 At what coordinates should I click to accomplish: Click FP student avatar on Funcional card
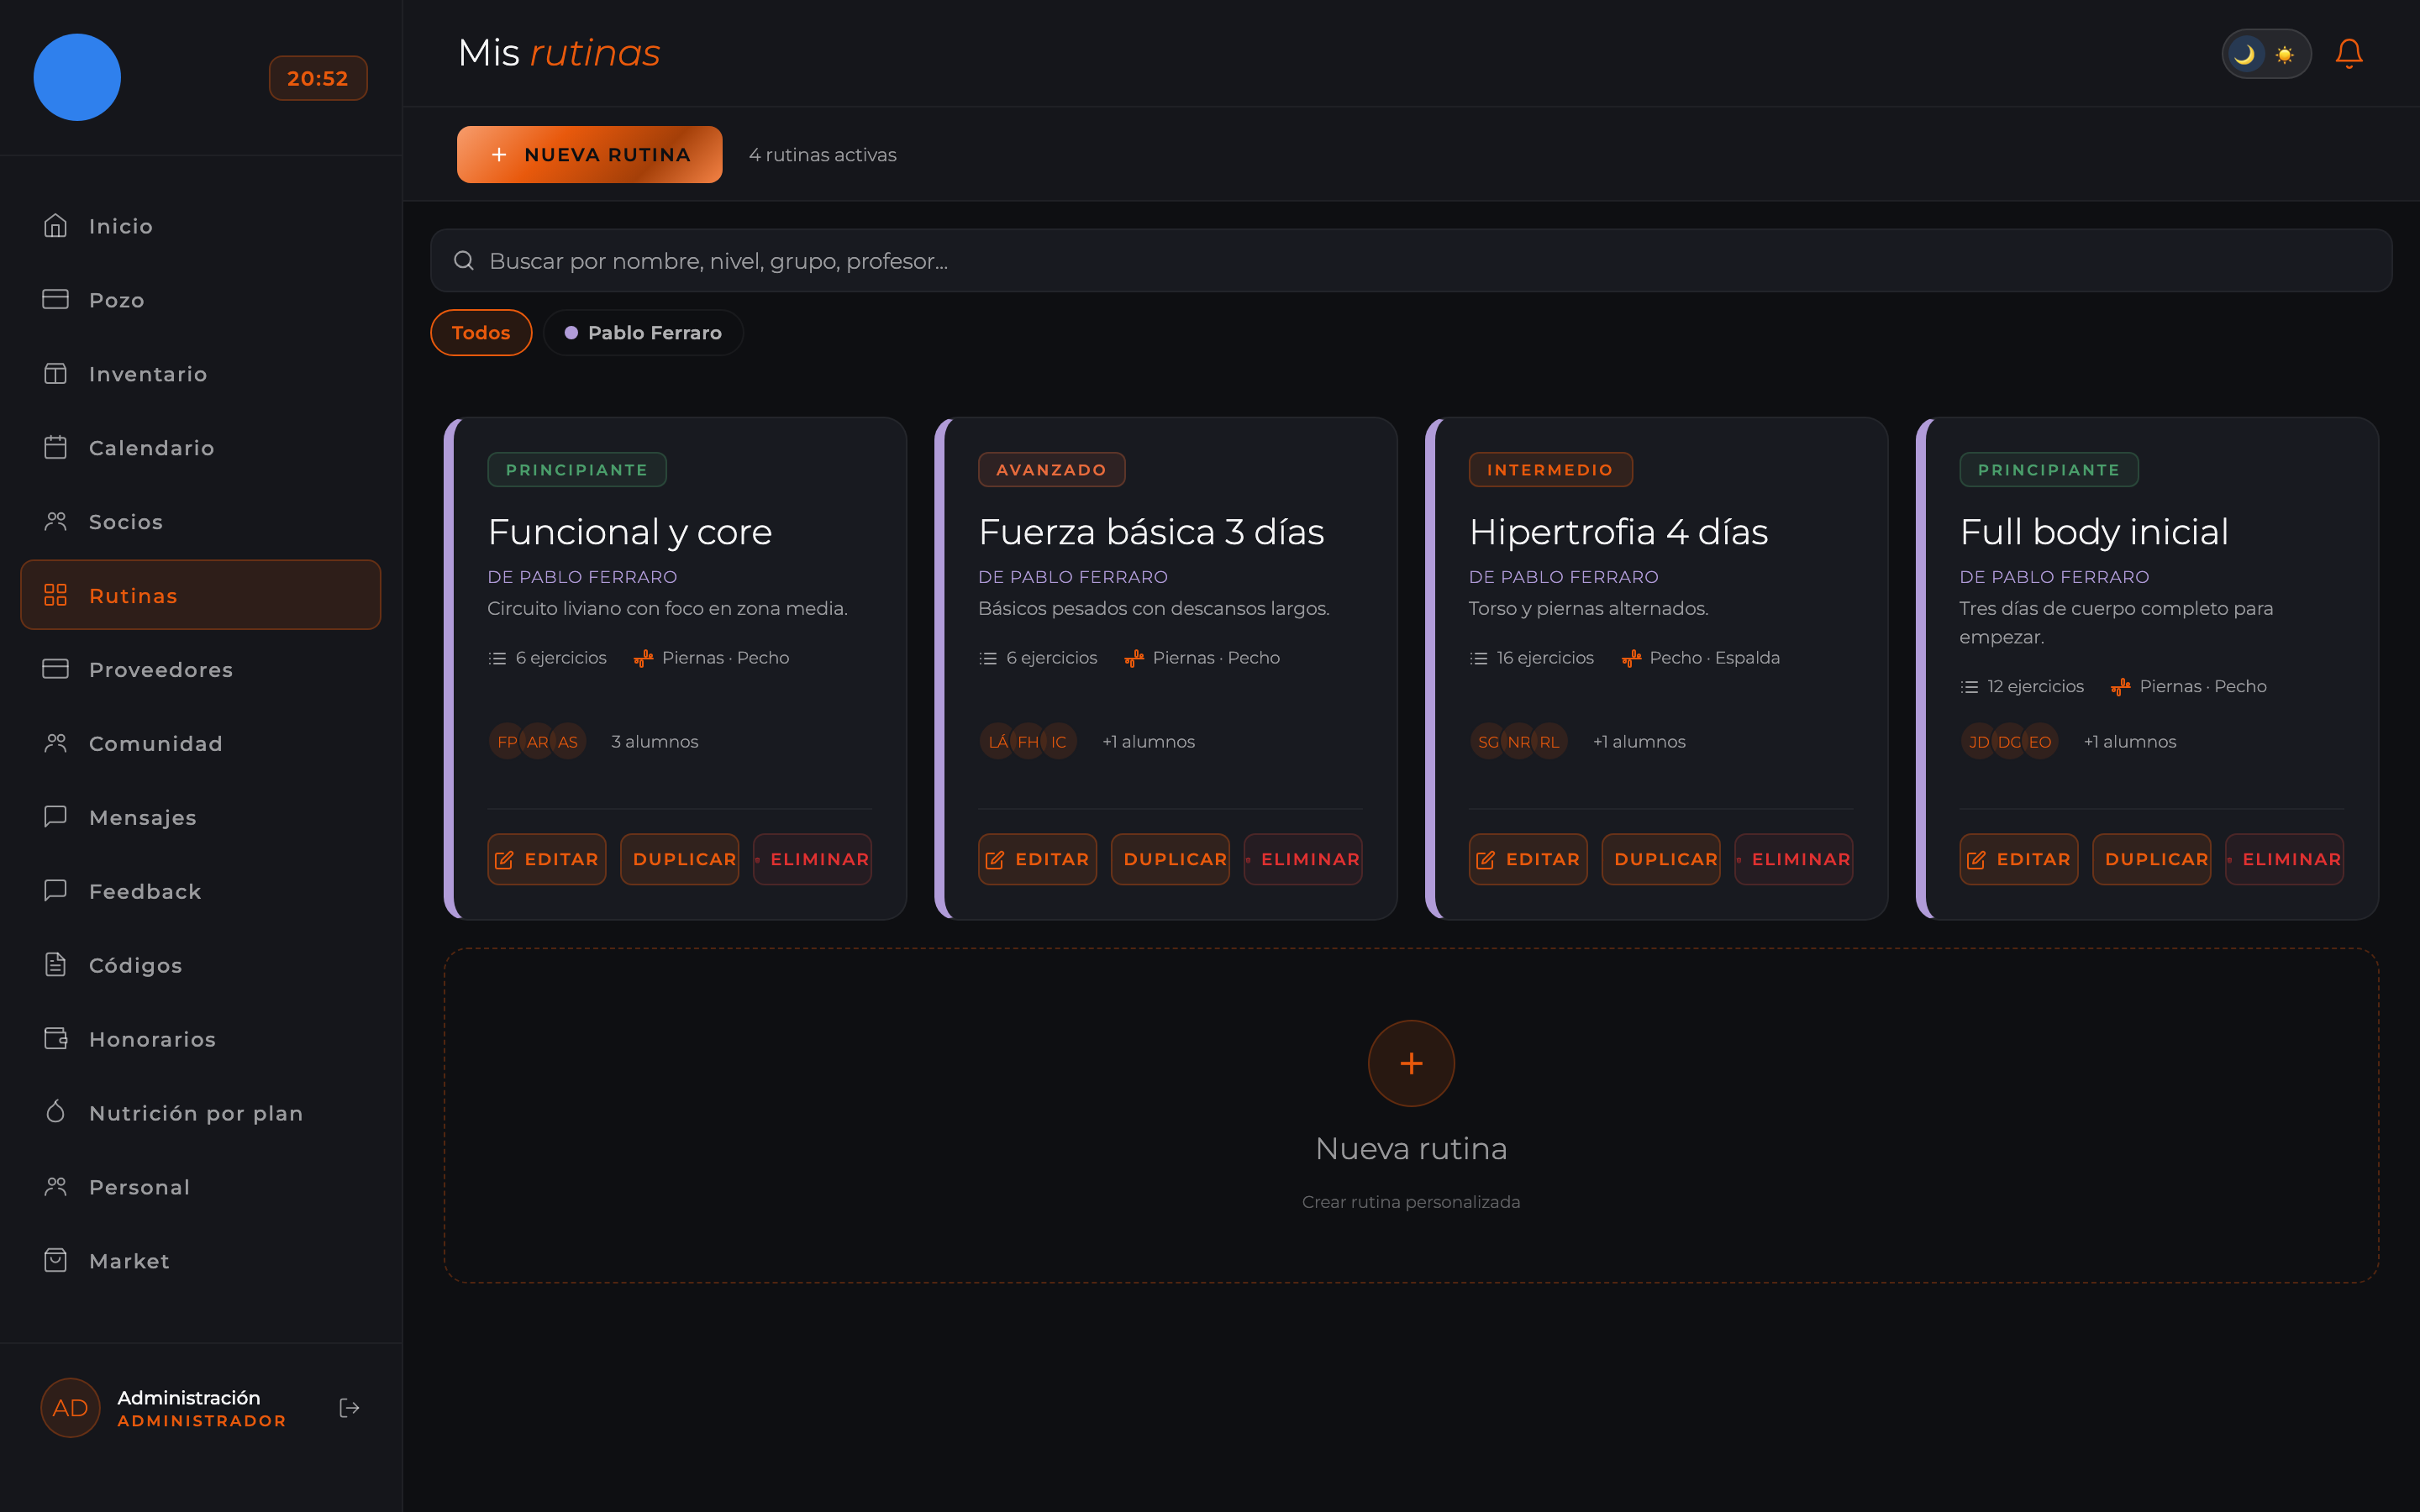pos(507,742)
